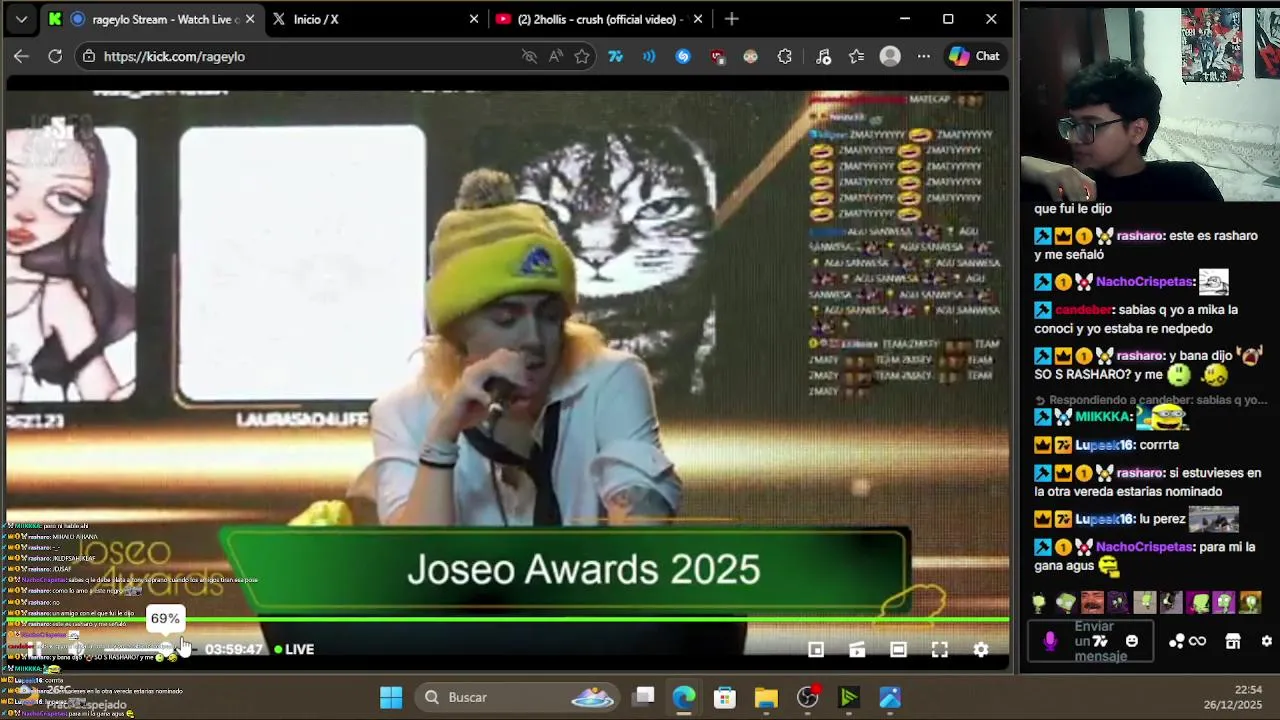Close the 2hollis crush YouTube tab
This screenshot has width=1280, height=720.
(698, 19)
